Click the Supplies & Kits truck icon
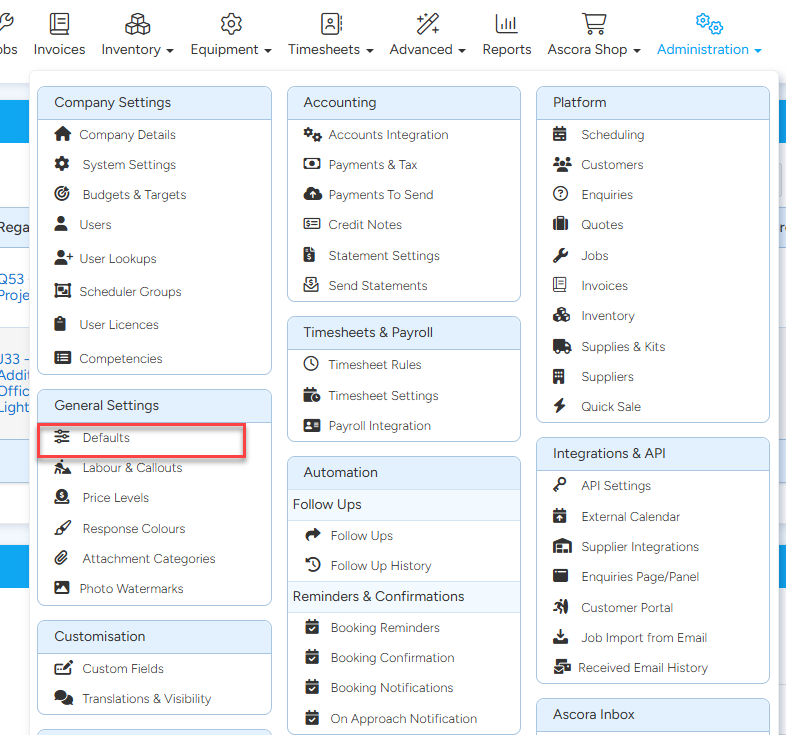This screenshot has width=786, height=735. pos(561,347)
